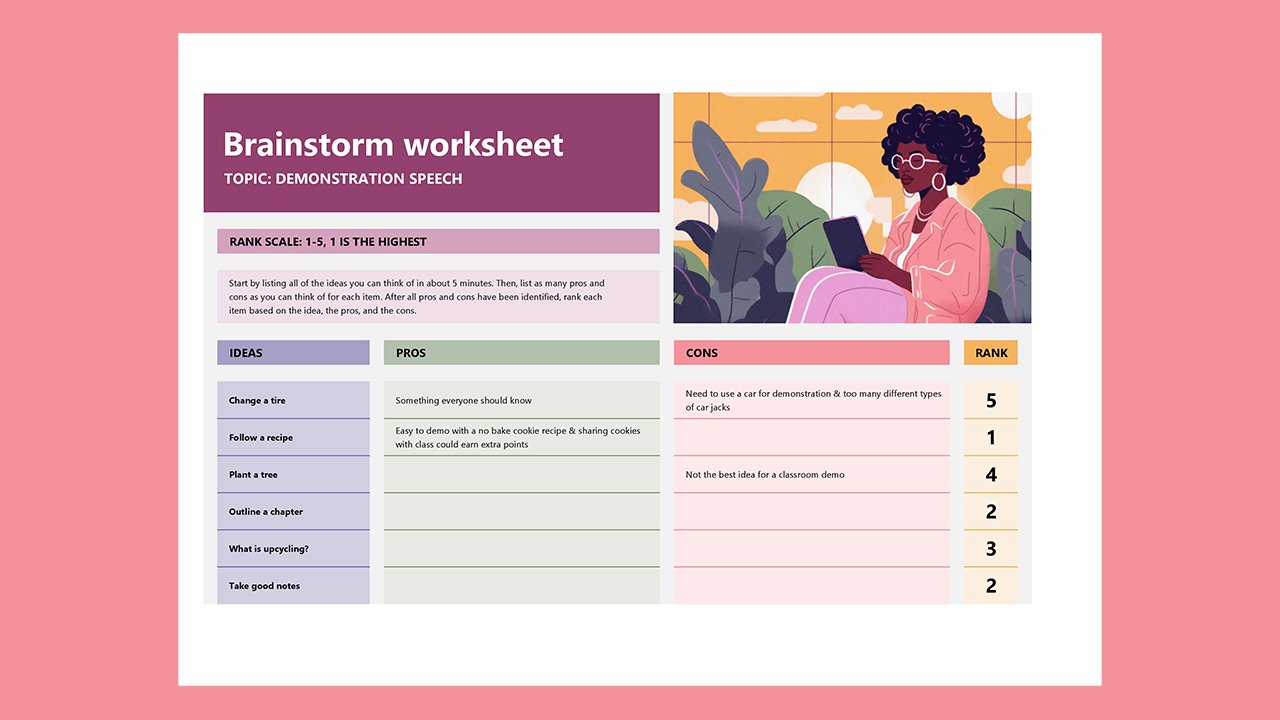Click the RANK column header
The height and width of the screenshot is (720, 1280).
[990, 352]
